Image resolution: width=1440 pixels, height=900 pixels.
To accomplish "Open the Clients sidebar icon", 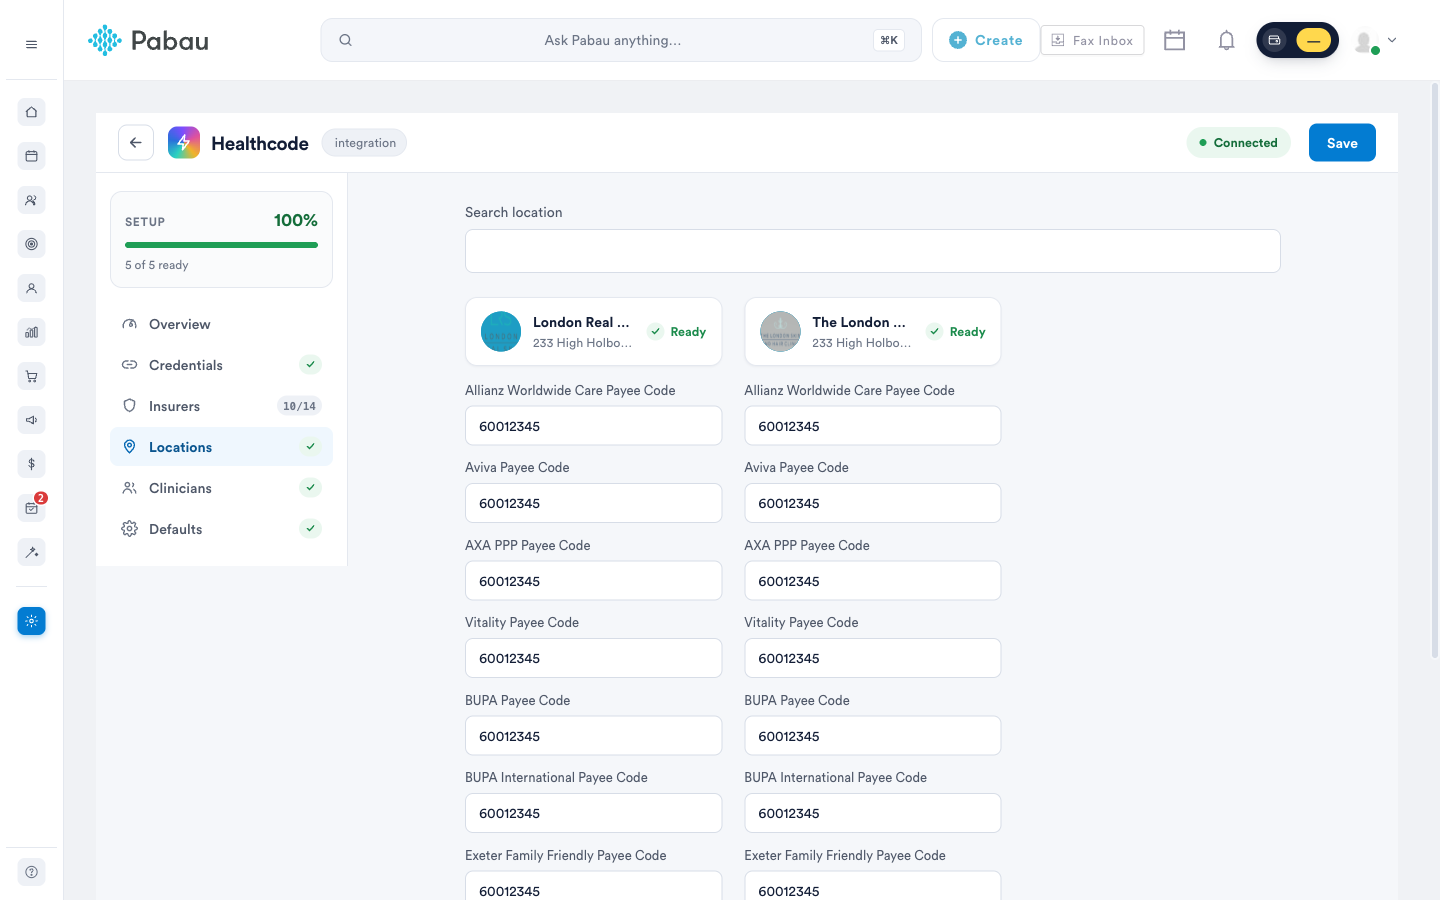I will (x=31, y=200).
